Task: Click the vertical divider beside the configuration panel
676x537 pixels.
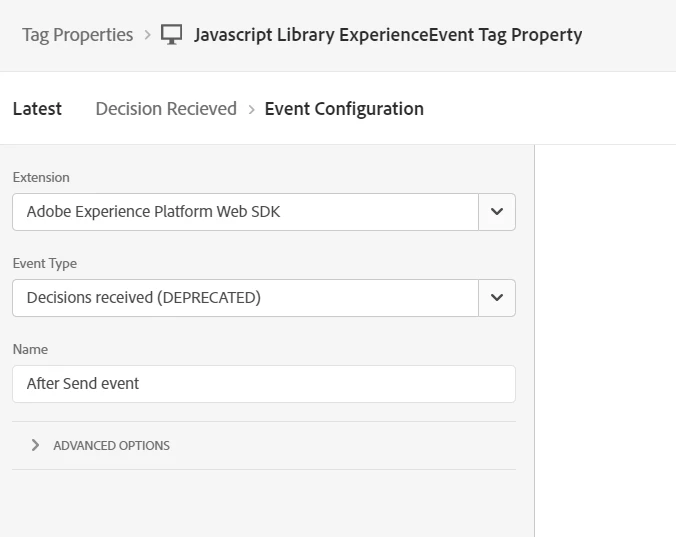Action: 534,340
